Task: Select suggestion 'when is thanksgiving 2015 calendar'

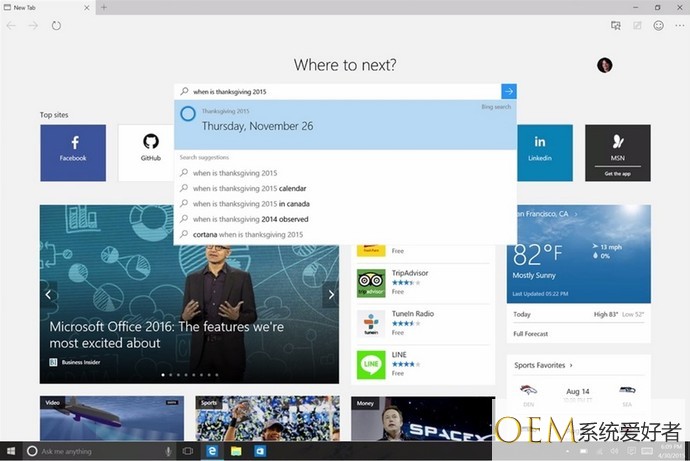Action: [249, 188]
